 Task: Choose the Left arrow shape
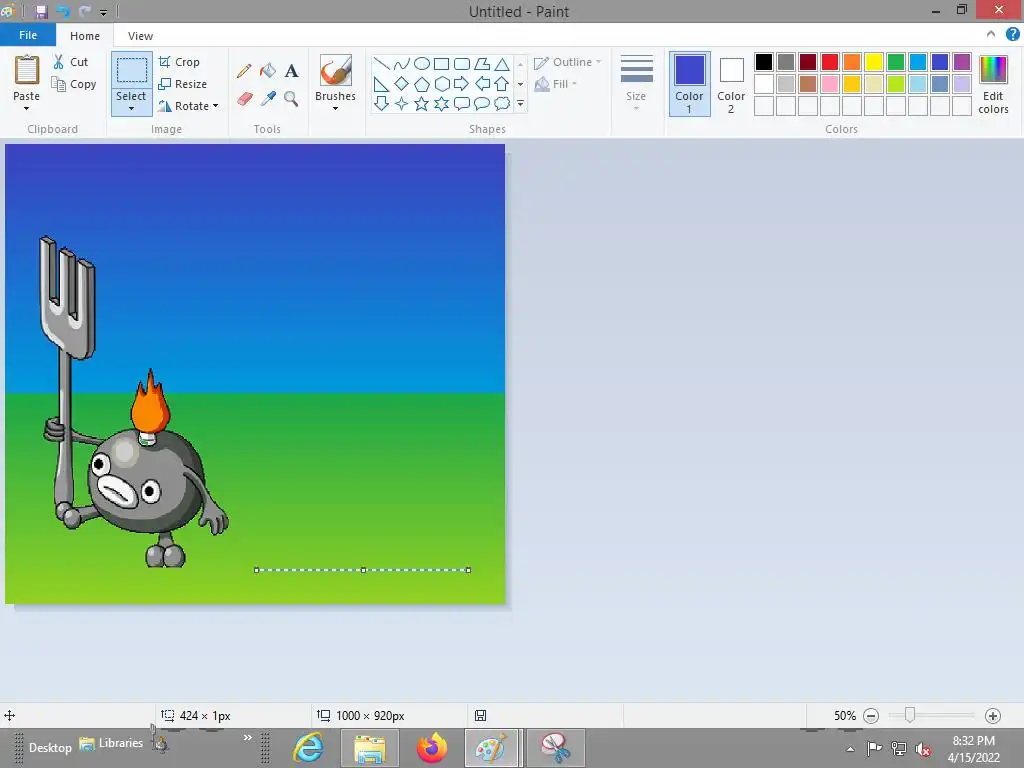(x=482, y=84)
